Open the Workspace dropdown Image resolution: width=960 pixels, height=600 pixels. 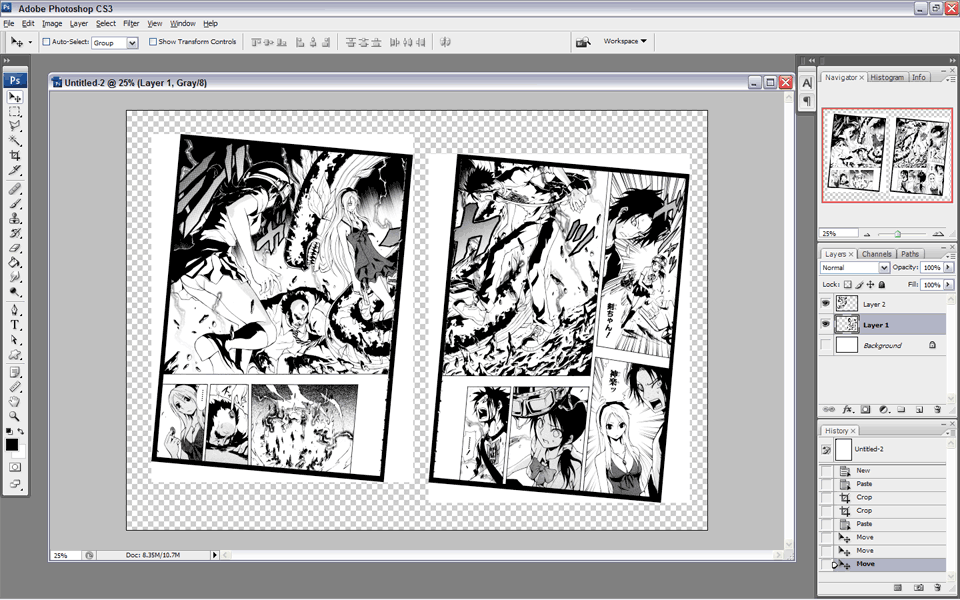coord(624,42)
